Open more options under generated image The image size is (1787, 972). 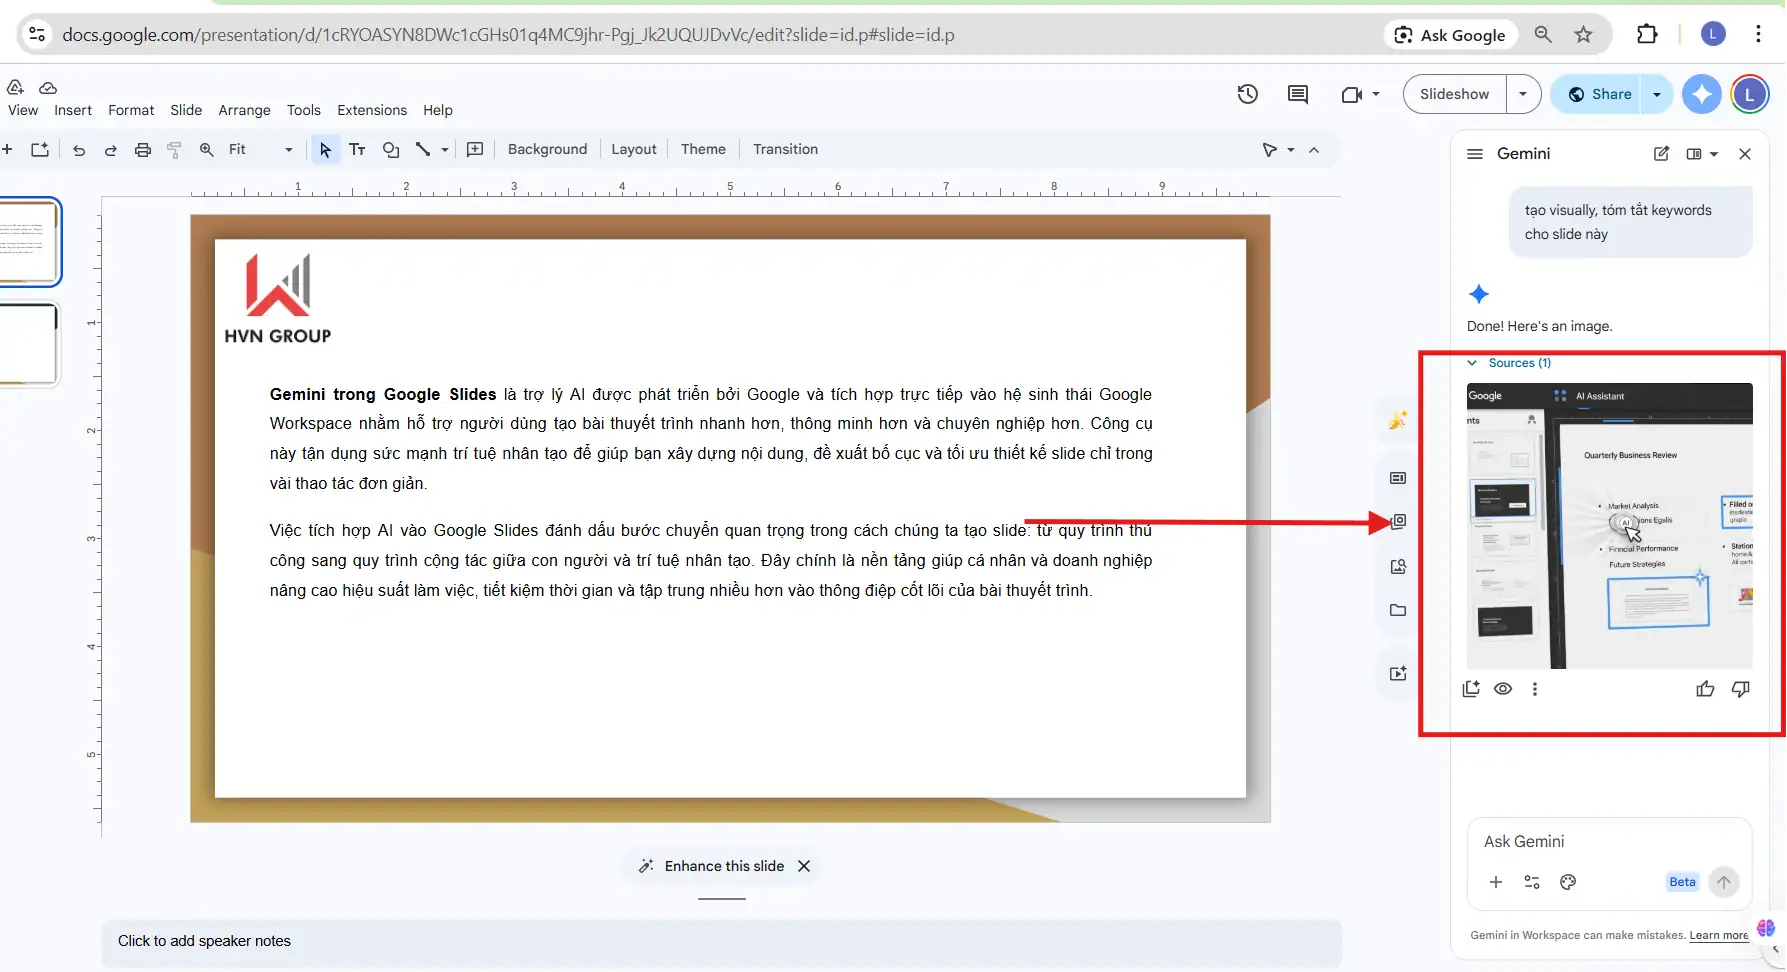click(1535, 689)
